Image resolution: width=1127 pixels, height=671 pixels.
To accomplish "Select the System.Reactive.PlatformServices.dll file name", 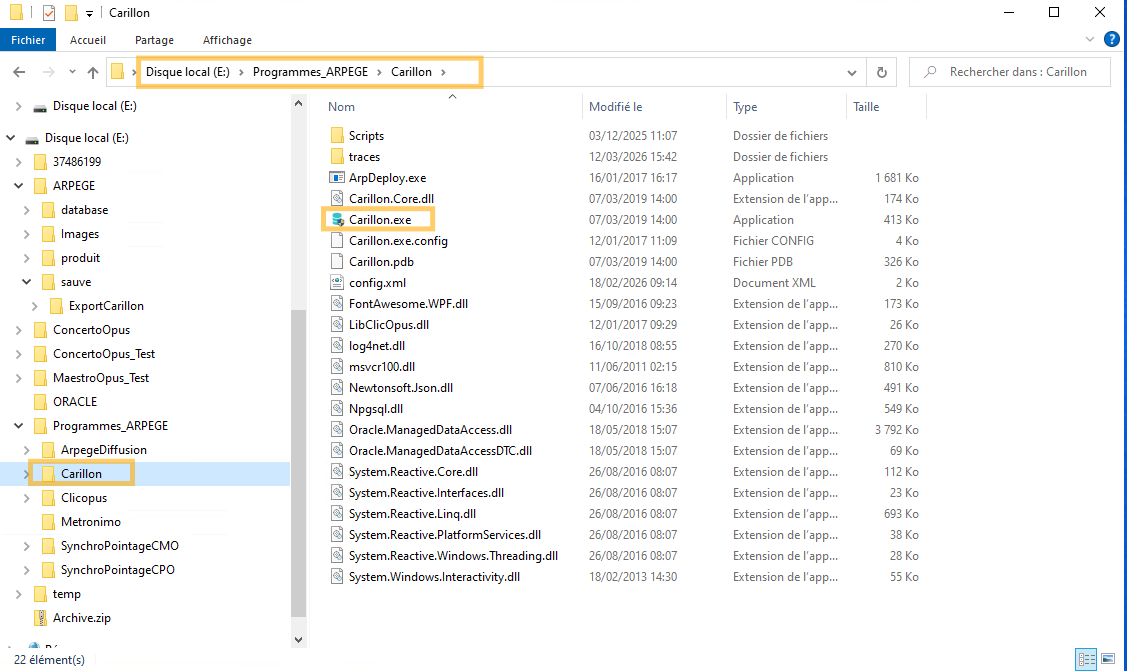I will (445, 535).
